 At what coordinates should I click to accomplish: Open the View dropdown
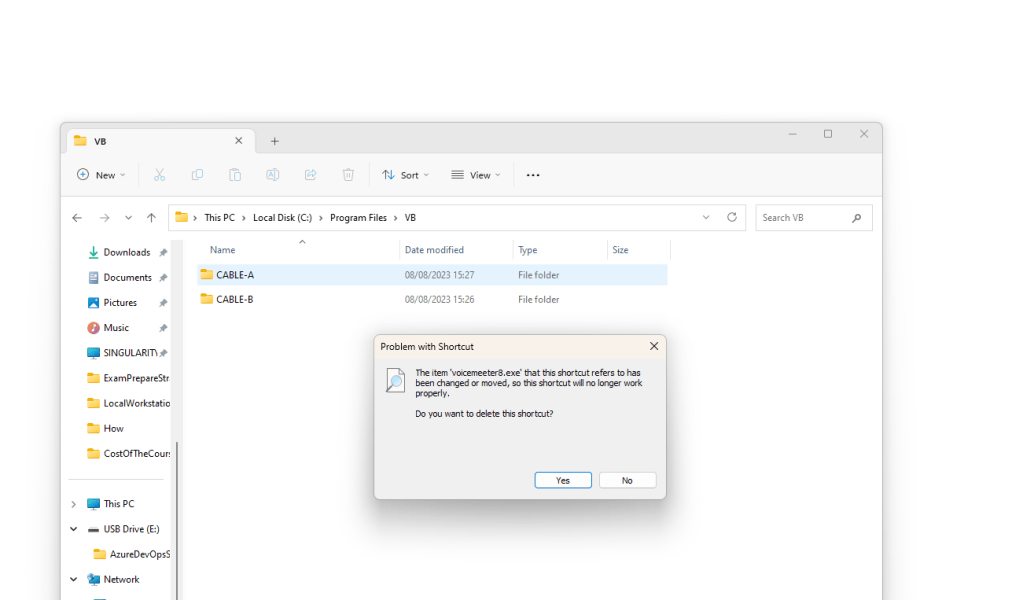pyautogui.click(x=476, y=175)
